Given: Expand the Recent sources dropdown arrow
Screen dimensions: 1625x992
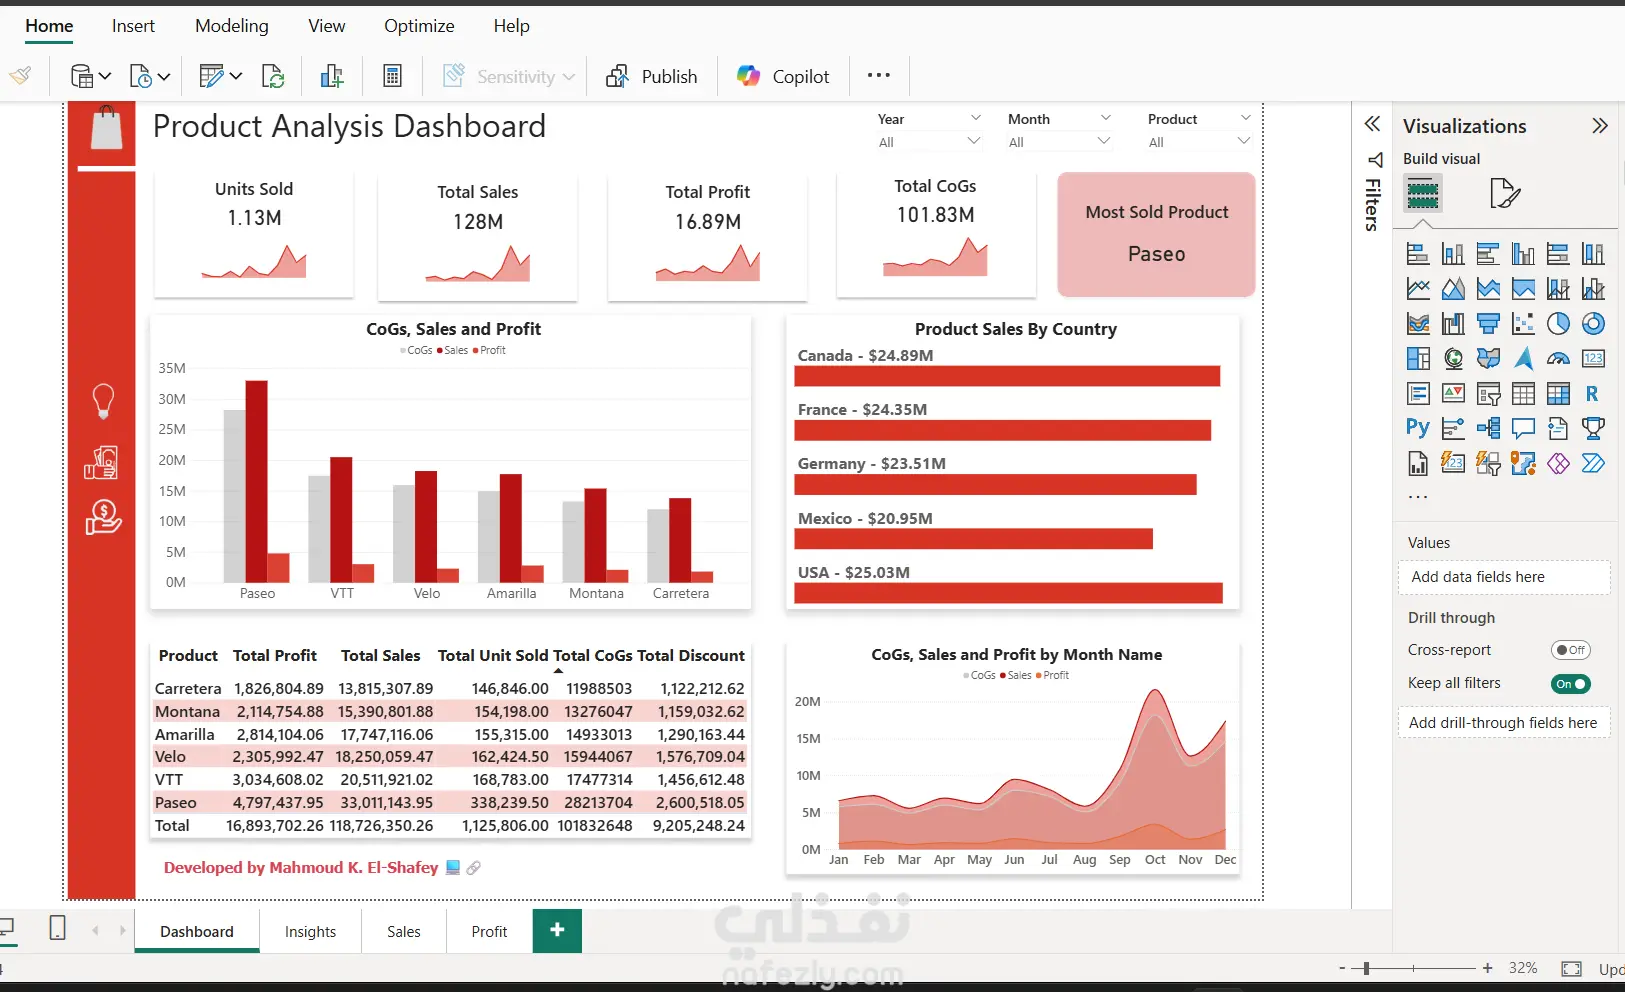Looking at the screenshot, I should (164, 76).
